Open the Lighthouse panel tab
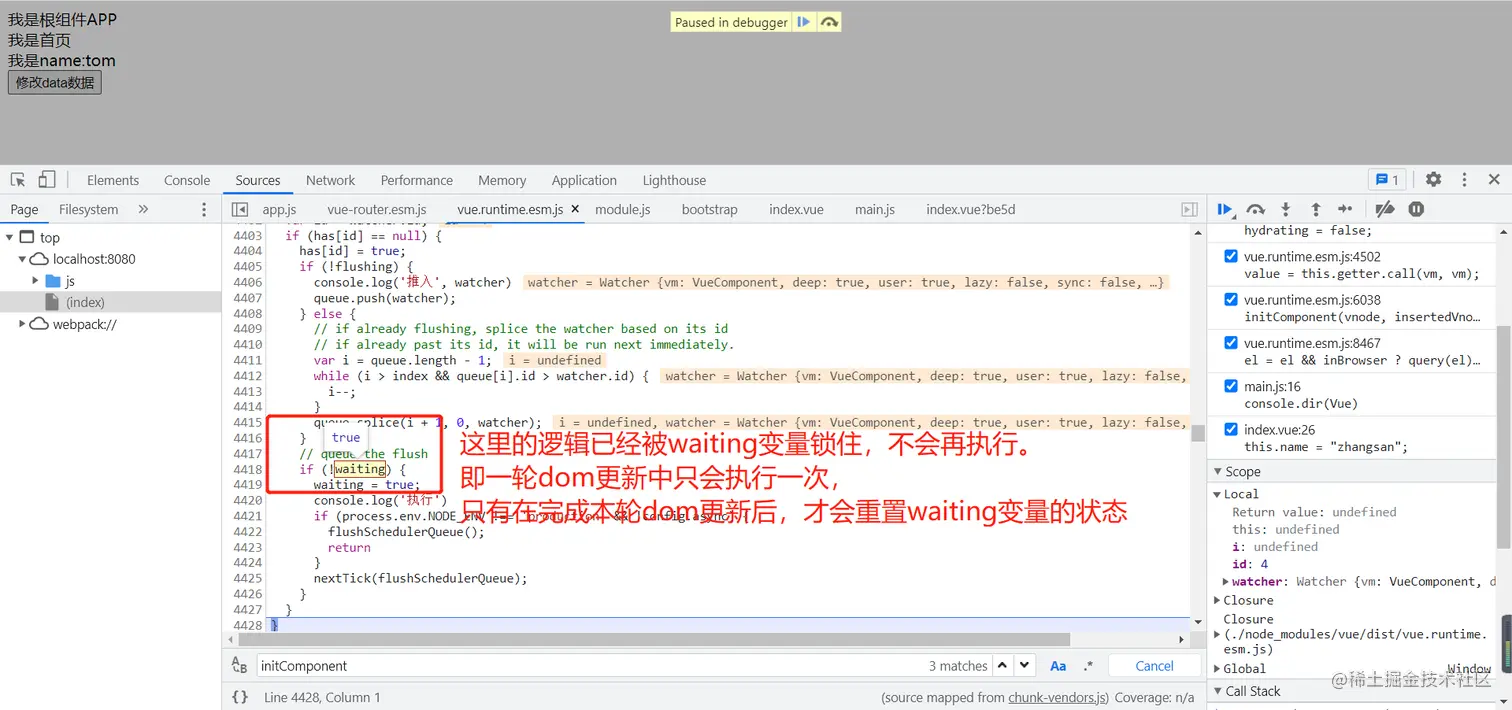The width and height of the screenshot is (1512, 710). pos(674,180)
